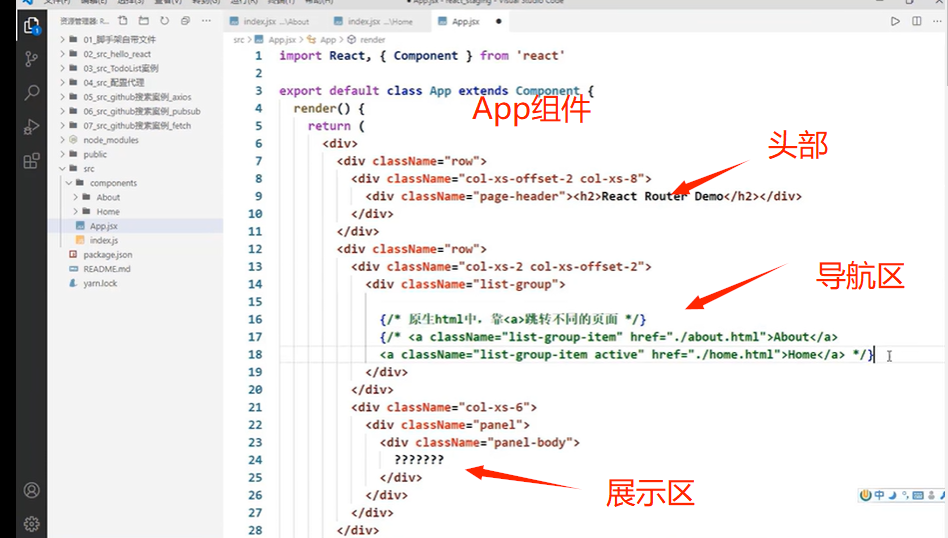Open the Manage gear menu
The image size is (948, 538).
pos(31,523)
